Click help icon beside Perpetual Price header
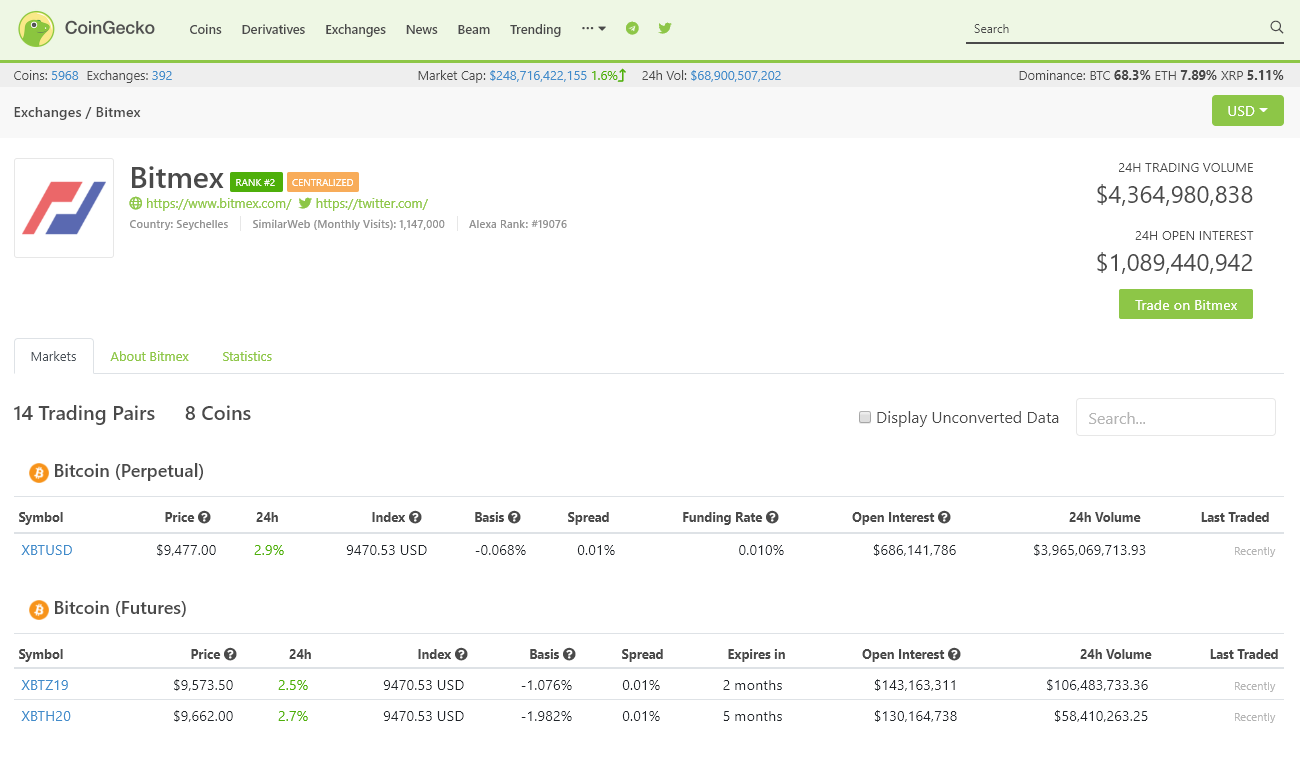This screenshot has width=1300, height=760. 204,518
